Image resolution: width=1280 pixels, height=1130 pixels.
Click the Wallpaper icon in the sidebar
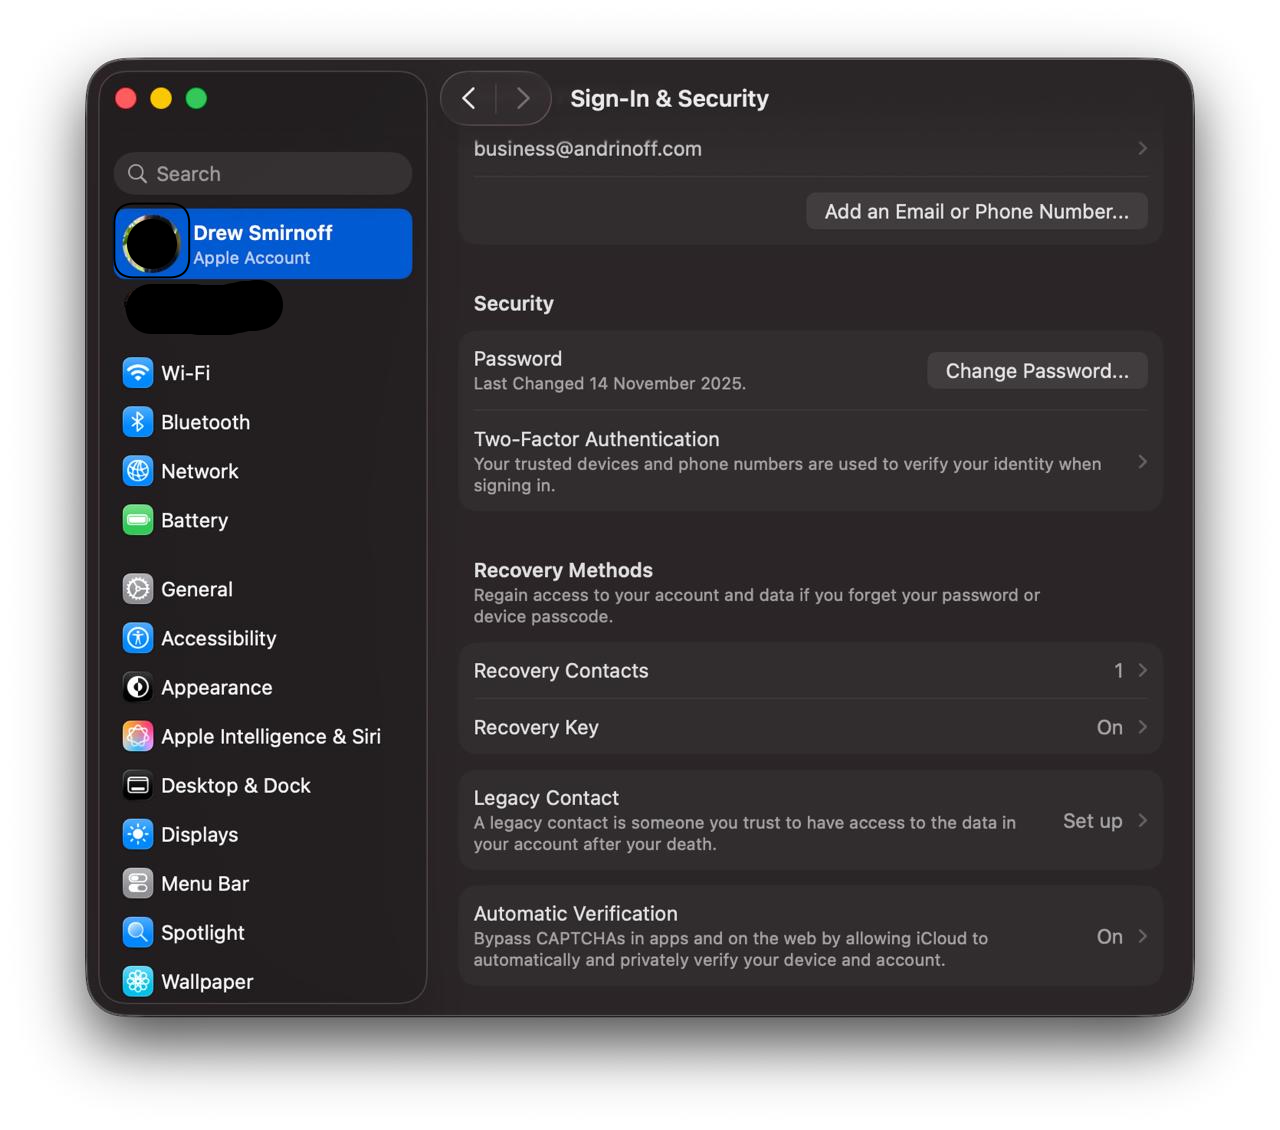(137, 981)
